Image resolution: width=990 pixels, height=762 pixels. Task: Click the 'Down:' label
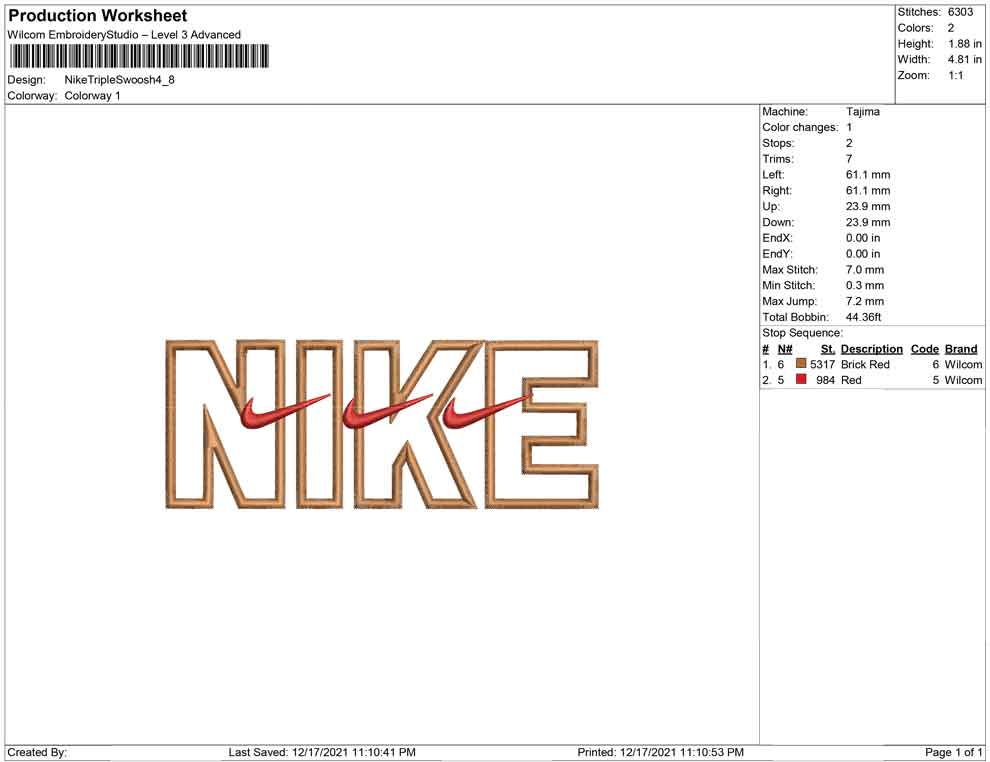pos(778,222)
